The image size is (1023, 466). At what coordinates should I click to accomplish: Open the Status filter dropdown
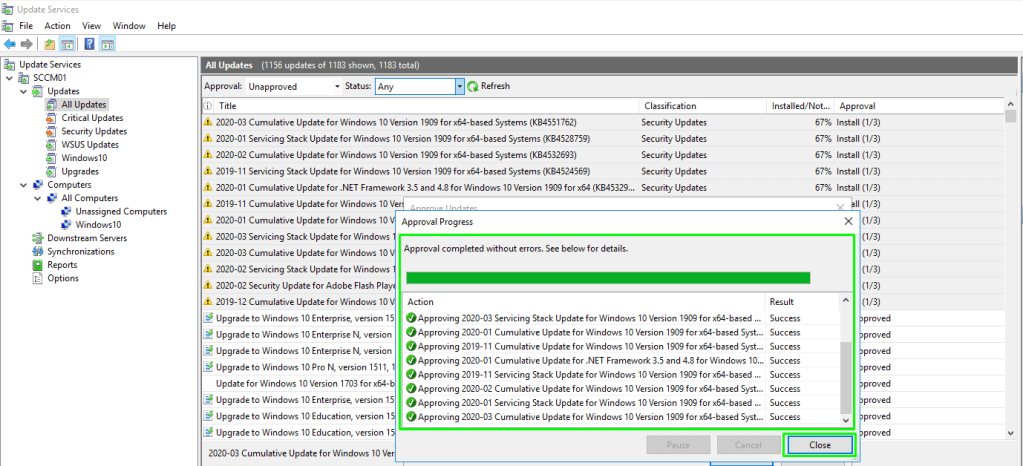[460, 87]
